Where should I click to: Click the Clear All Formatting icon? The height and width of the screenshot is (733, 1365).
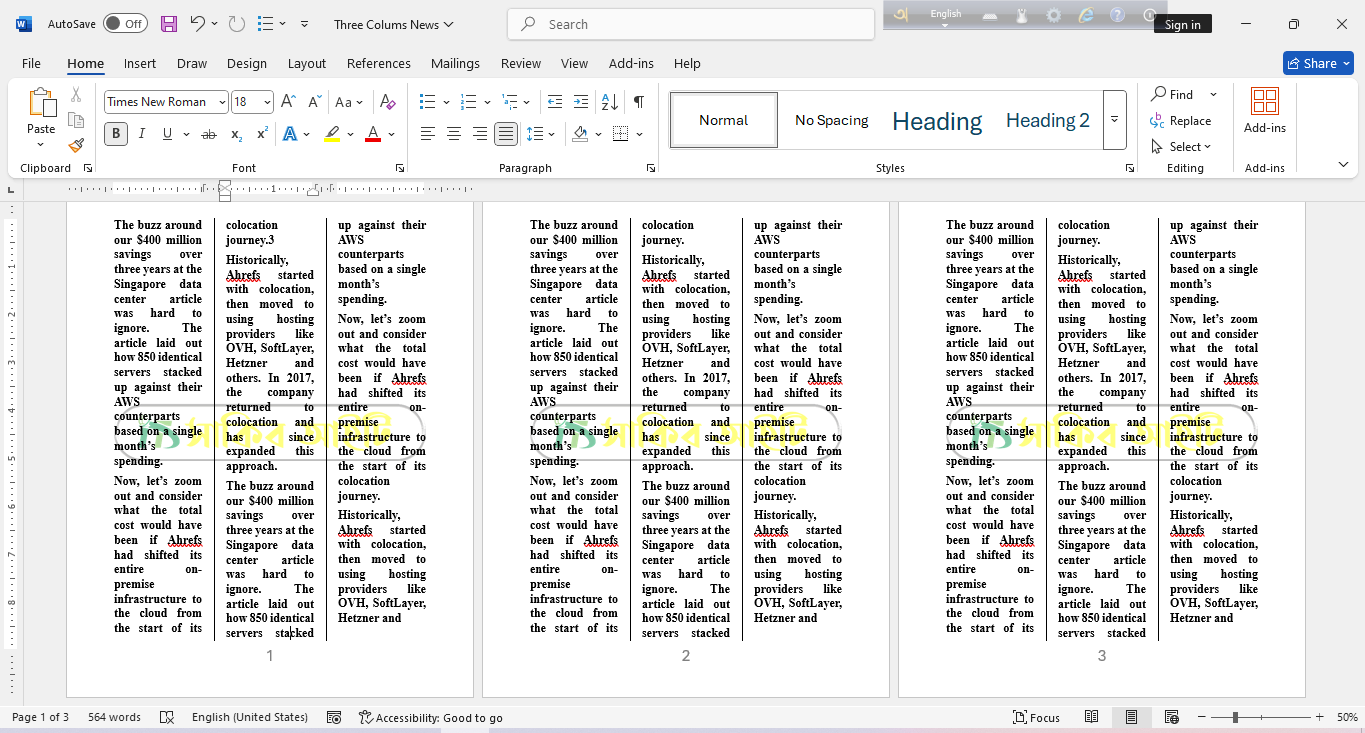point(388,102)
